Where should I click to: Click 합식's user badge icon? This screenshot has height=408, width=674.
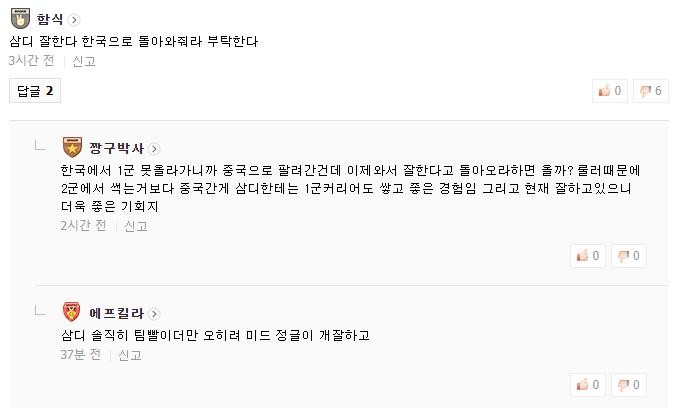click(x=20, y=19)
